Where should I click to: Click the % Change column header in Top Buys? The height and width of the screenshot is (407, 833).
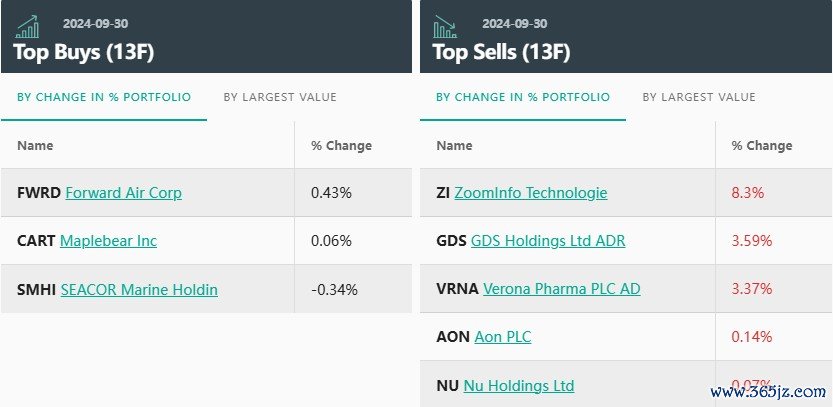pyautogui.click(x=342, y=146)
